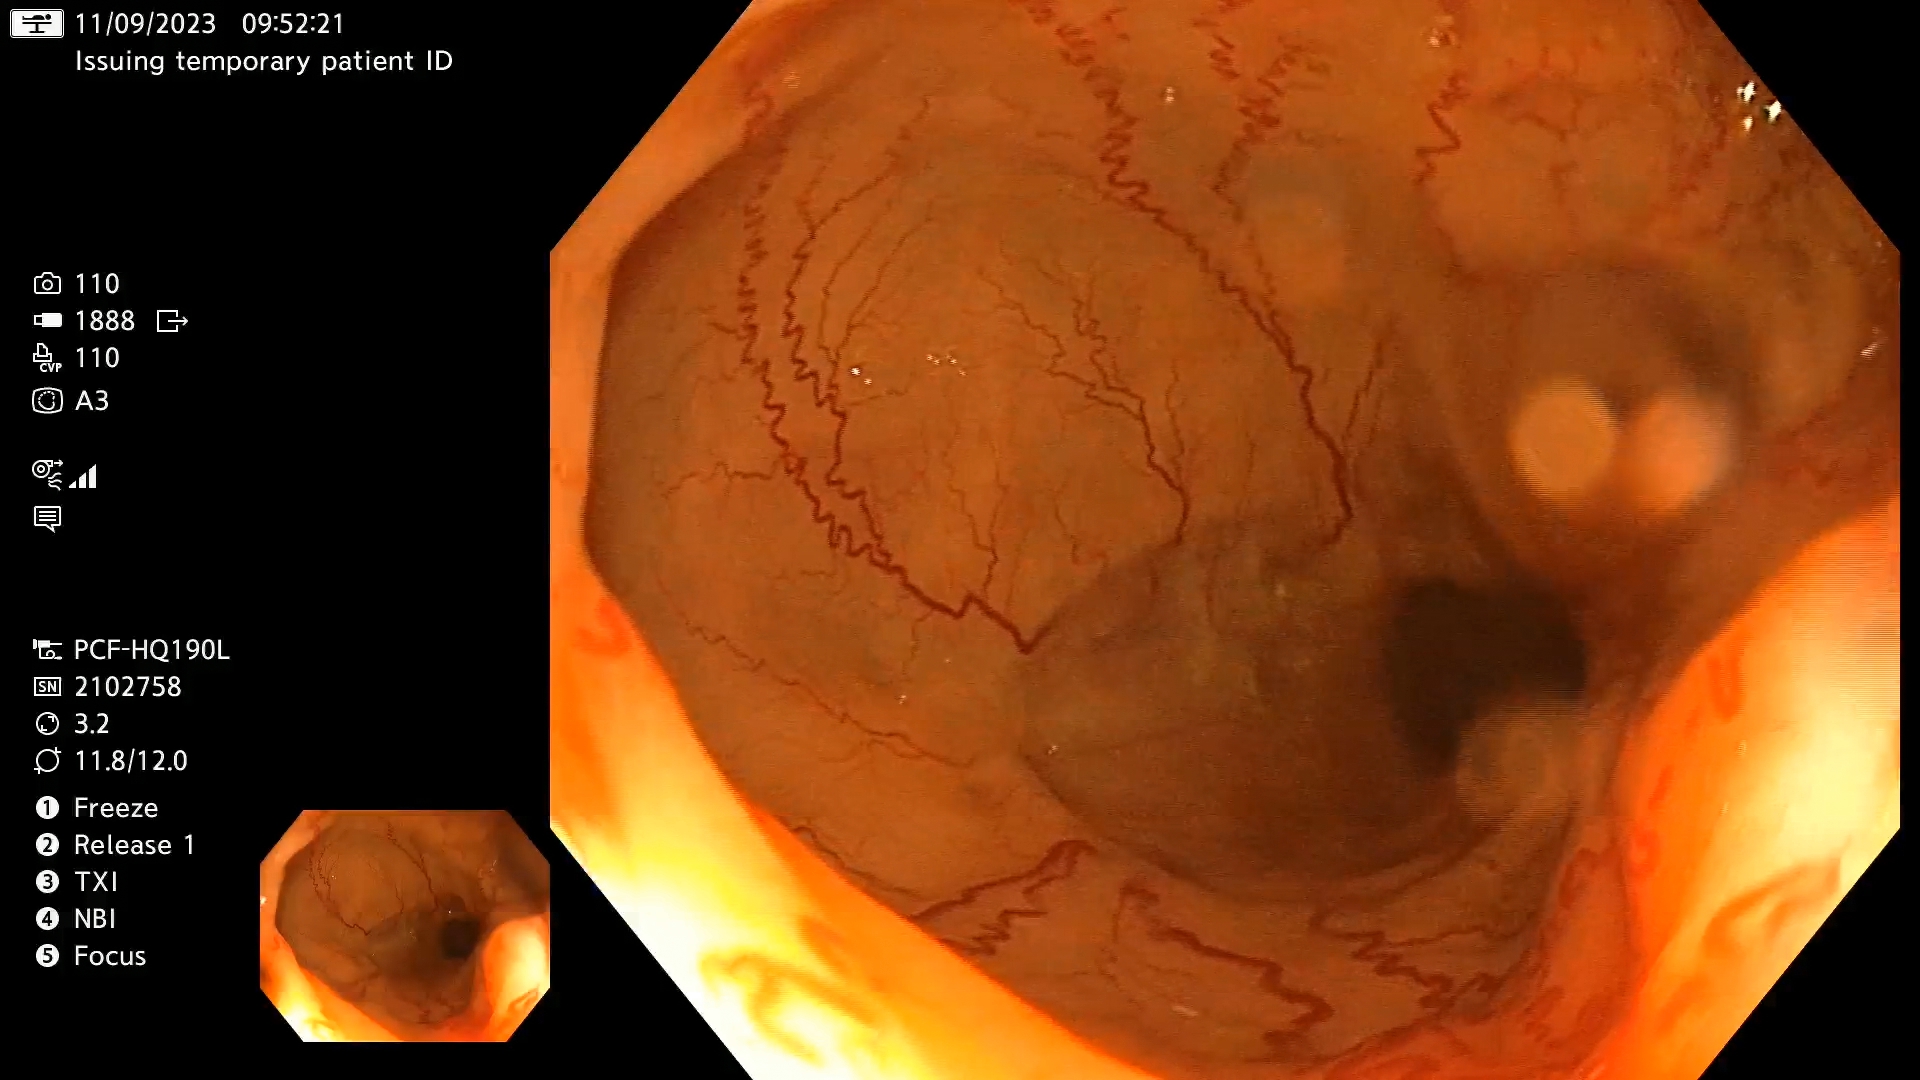Click the 11.8/12.0 diameter value
1920x1080 pixels.
pos(131,761)
